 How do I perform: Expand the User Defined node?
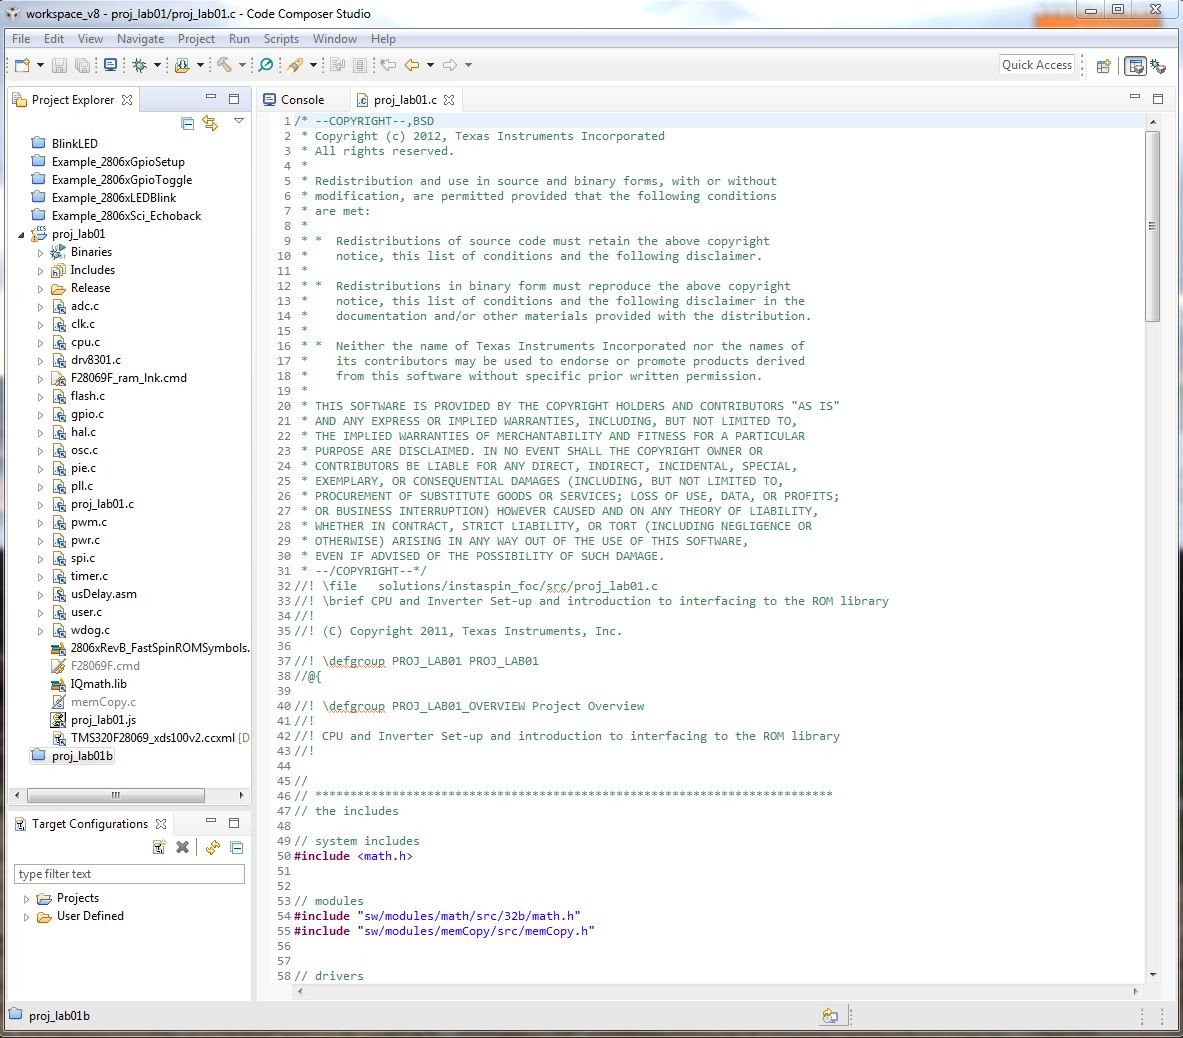[26, 917]
